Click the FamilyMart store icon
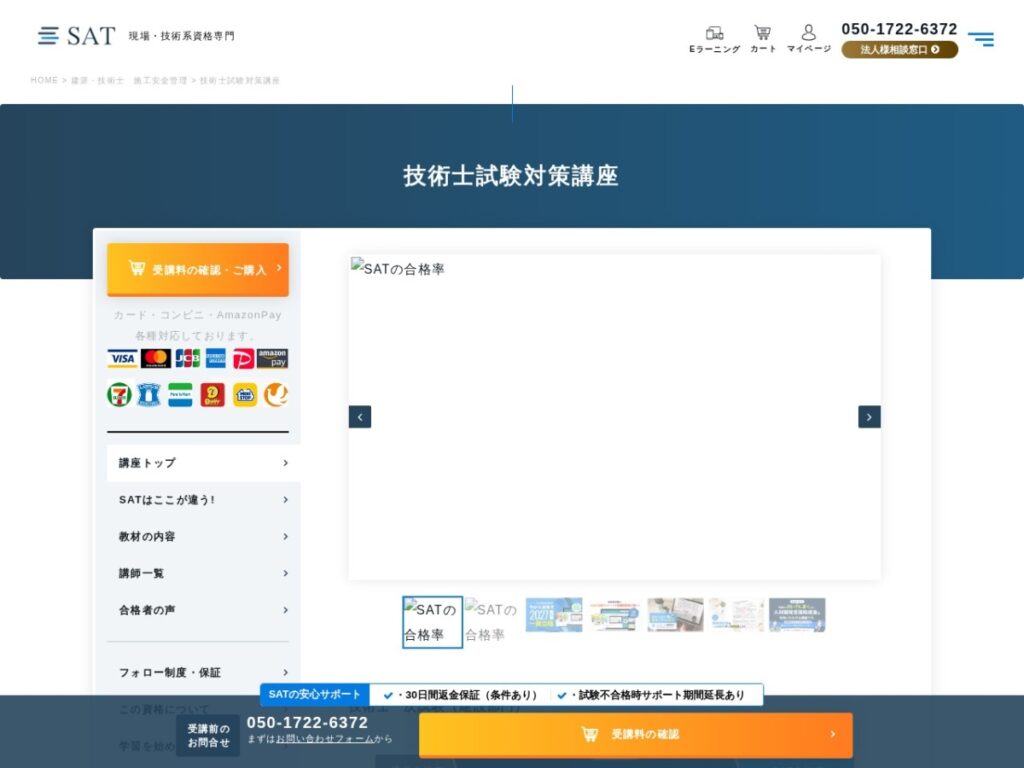 (x=180, y=394)
